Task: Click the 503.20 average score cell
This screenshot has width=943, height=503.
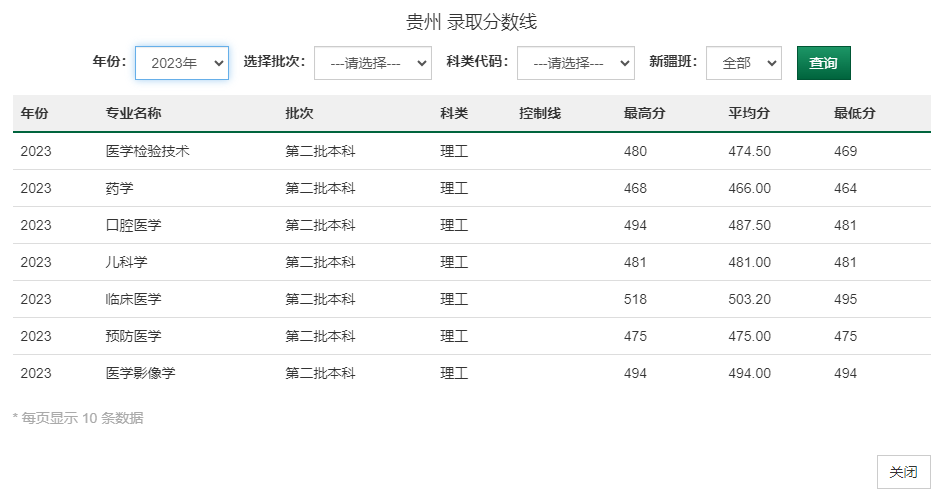Action: (749, 299)
